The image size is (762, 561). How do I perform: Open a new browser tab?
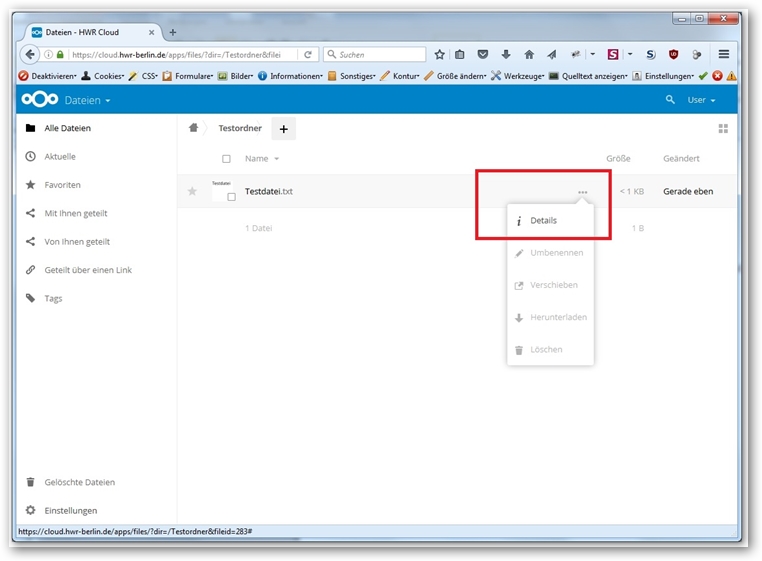pos(173,33)
